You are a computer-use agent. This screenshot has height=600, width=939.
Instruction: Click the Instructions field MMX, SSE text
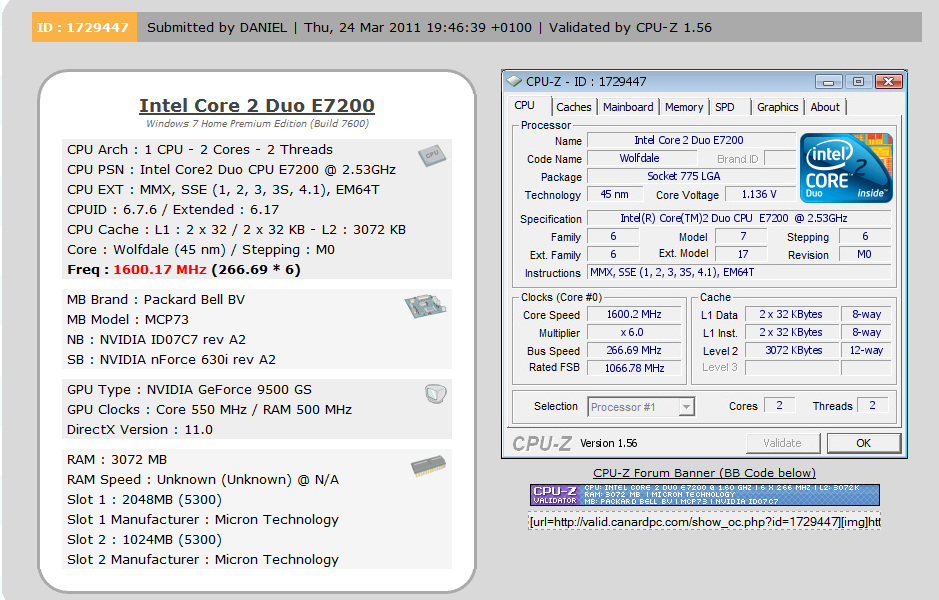[x=739, y=272]
